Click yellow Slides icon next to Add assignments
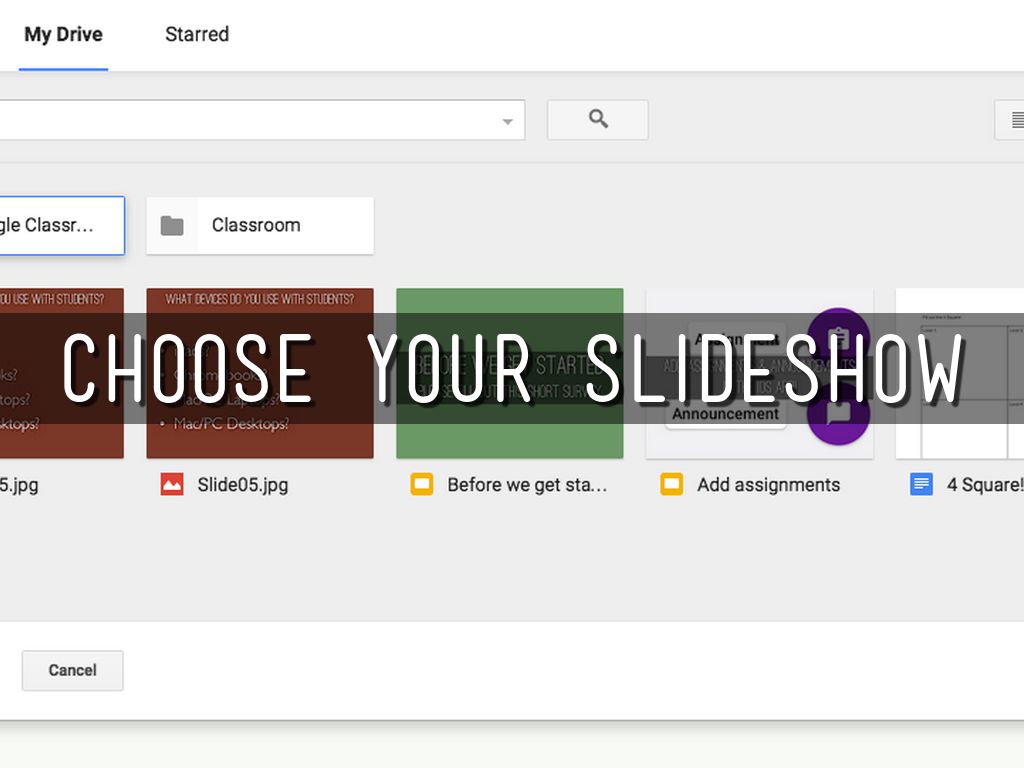Image resolution: width=1024 pixels, height=768 pixels. click(672, 485)
